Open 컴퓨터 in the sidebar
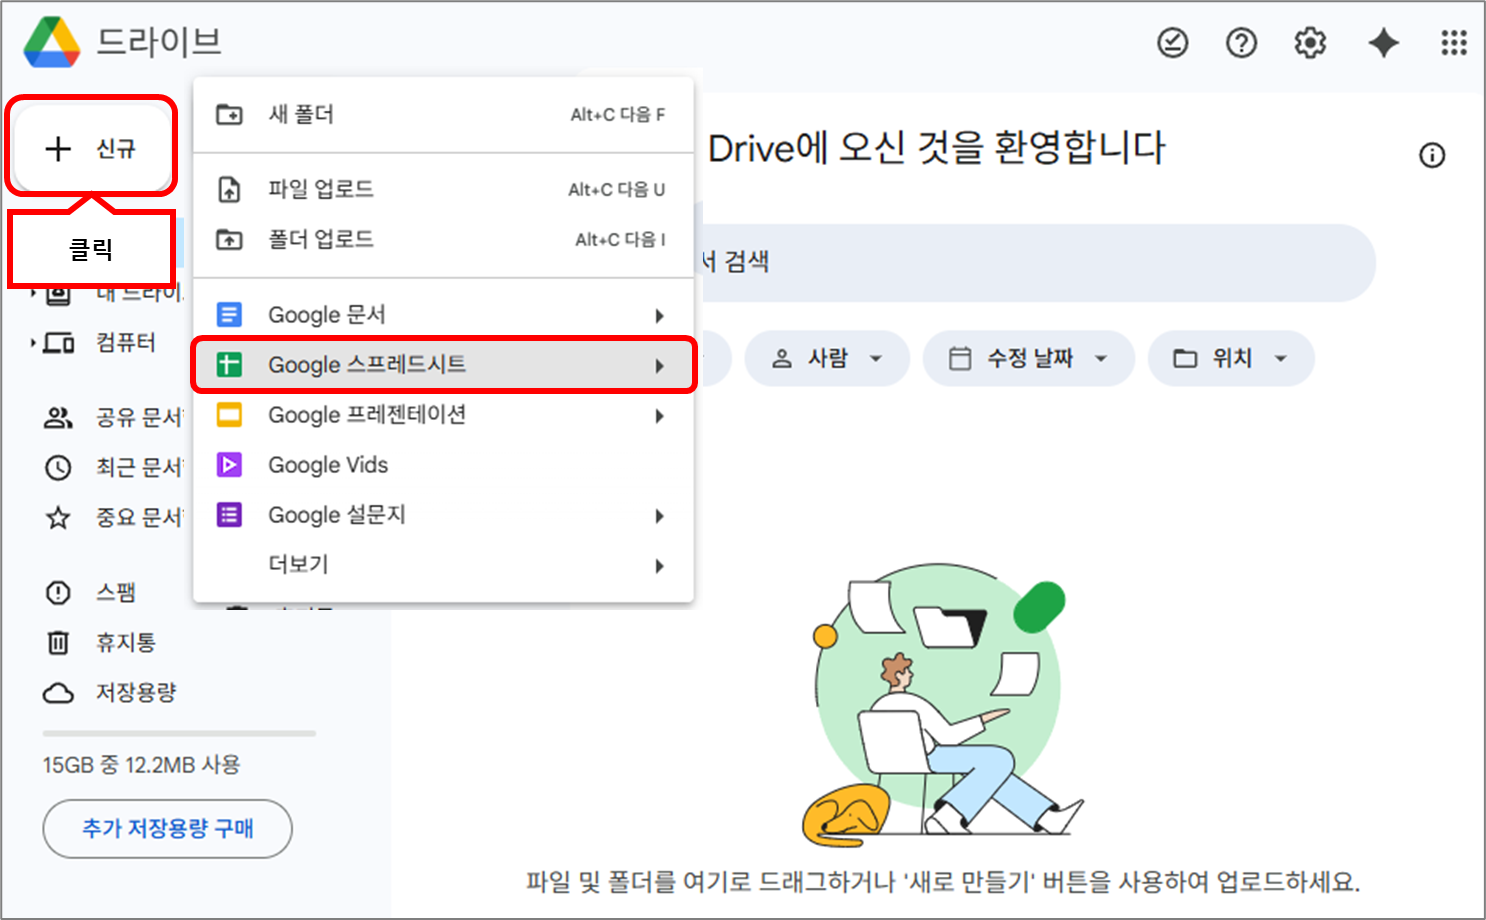The width and height of the screenshot is (1486, 920). pyautogui.click(x=125, y=343)
